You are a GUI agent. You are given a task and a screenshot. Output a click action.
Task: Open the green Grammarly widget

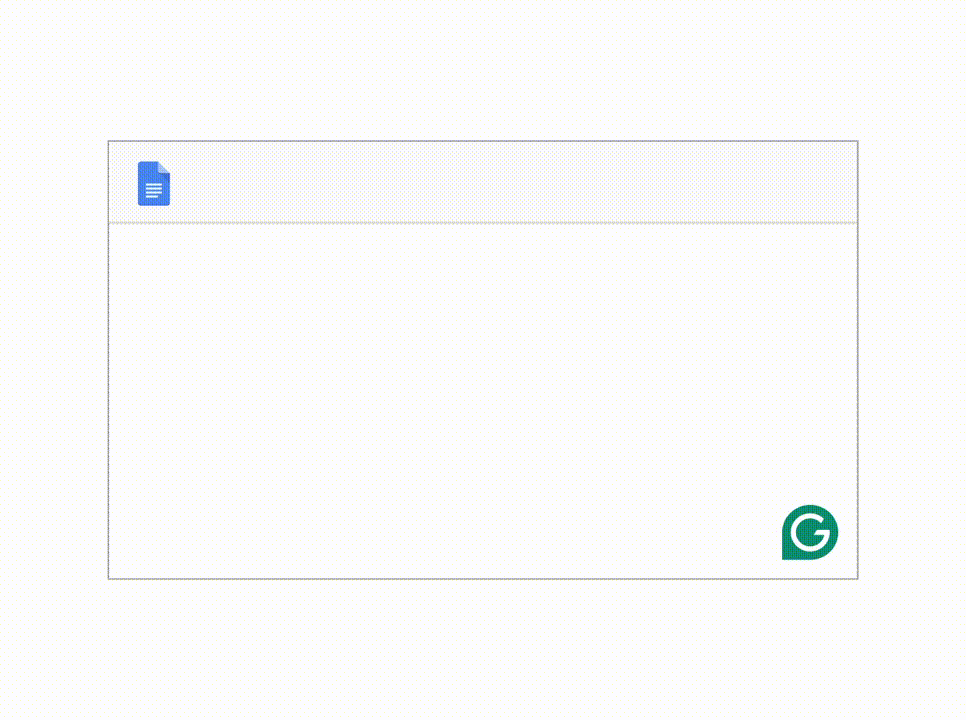pyautogui.click(x=810, y=532)
